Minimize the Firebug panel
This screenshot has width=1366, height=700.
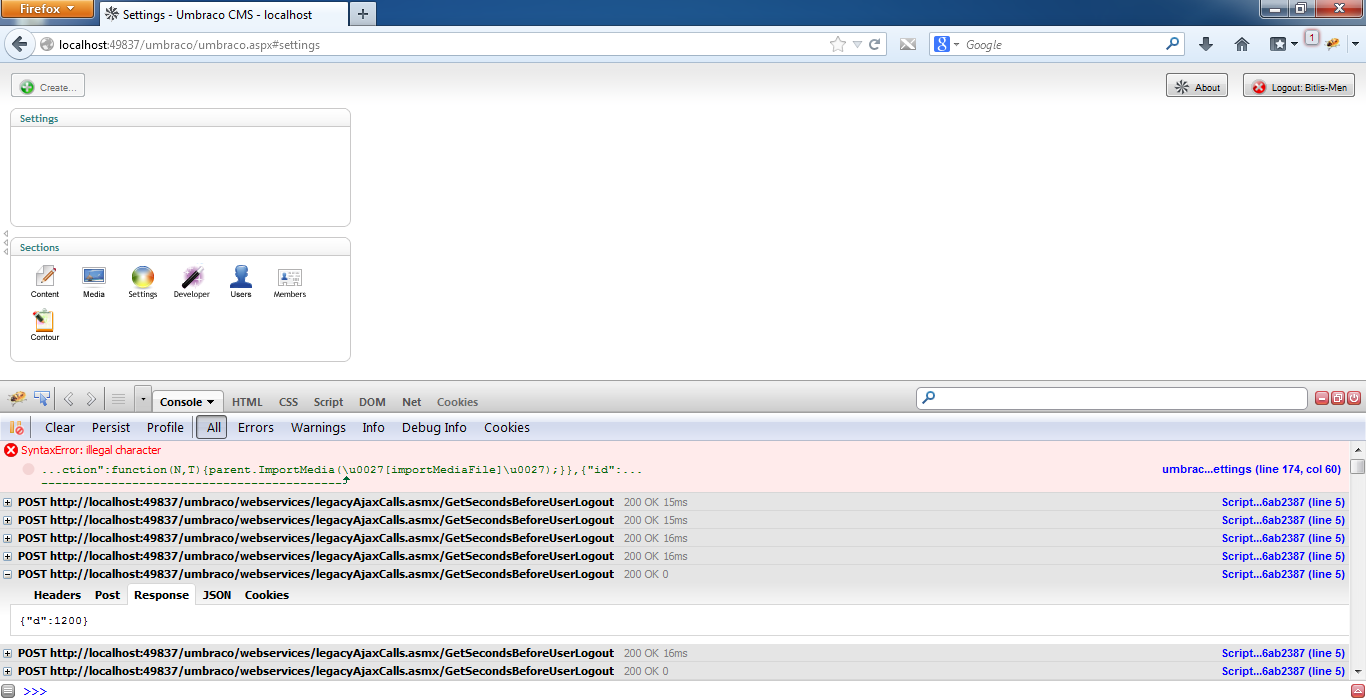coord(1322,398)
